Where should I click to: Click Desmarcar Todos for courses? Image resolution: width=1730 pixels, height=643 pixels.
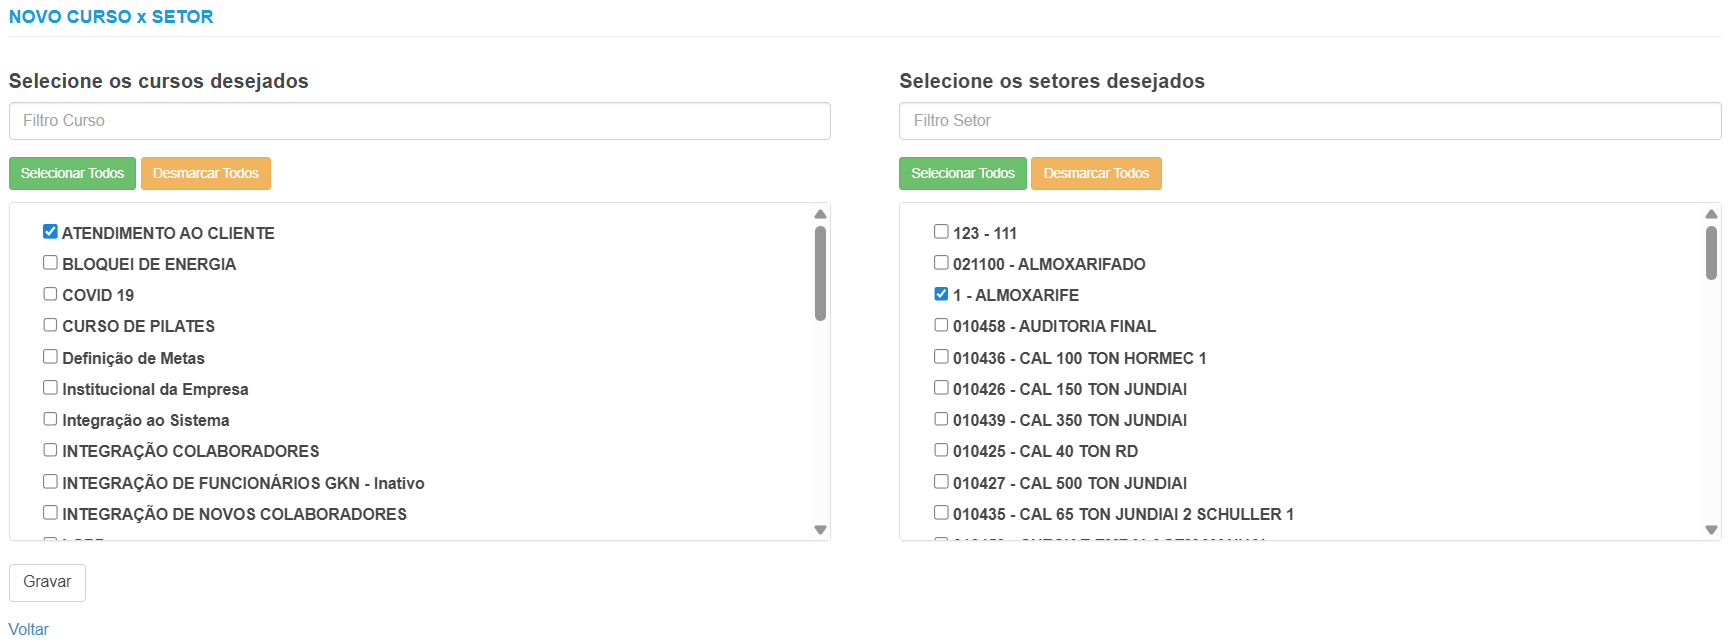[x=206, y=173]
